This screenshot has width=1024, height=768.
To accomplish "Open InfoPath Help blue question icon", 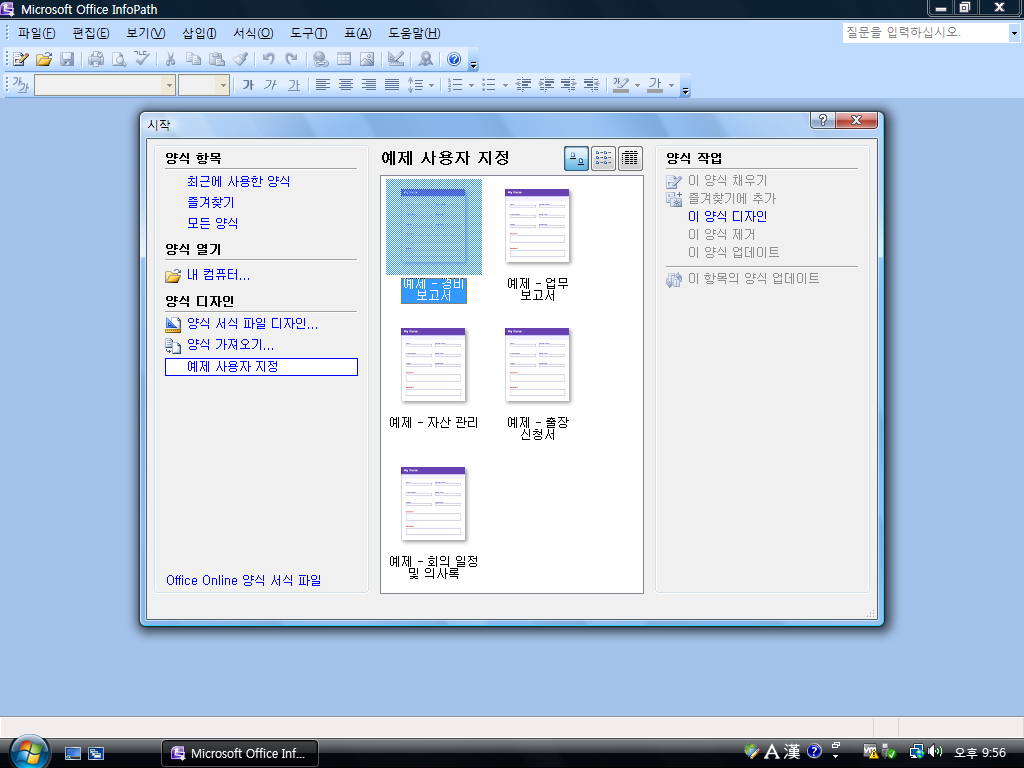I will tap(454, 59).
